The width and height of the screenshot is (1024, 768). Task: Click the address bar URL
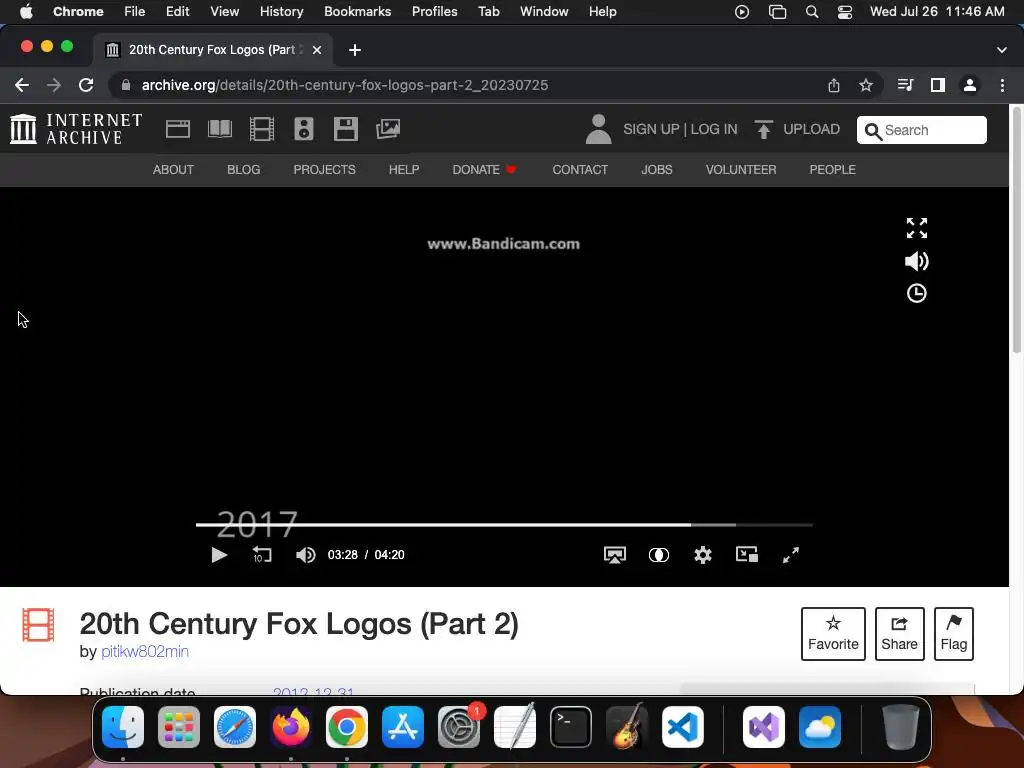point(345,85)
